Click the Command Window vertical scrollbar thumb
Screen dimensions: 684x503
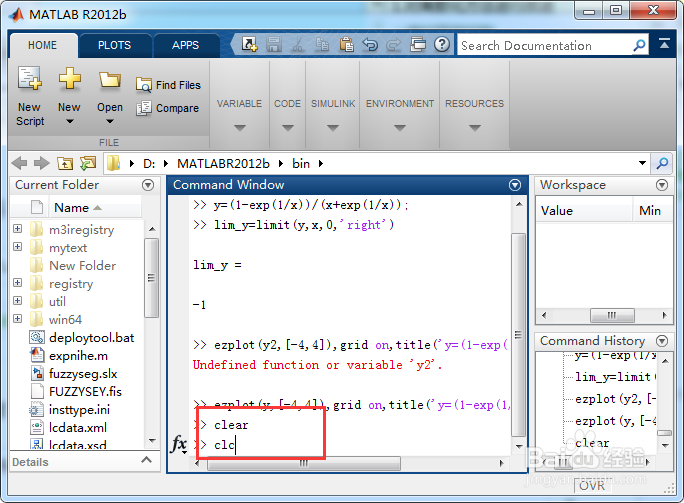(518, 335)
